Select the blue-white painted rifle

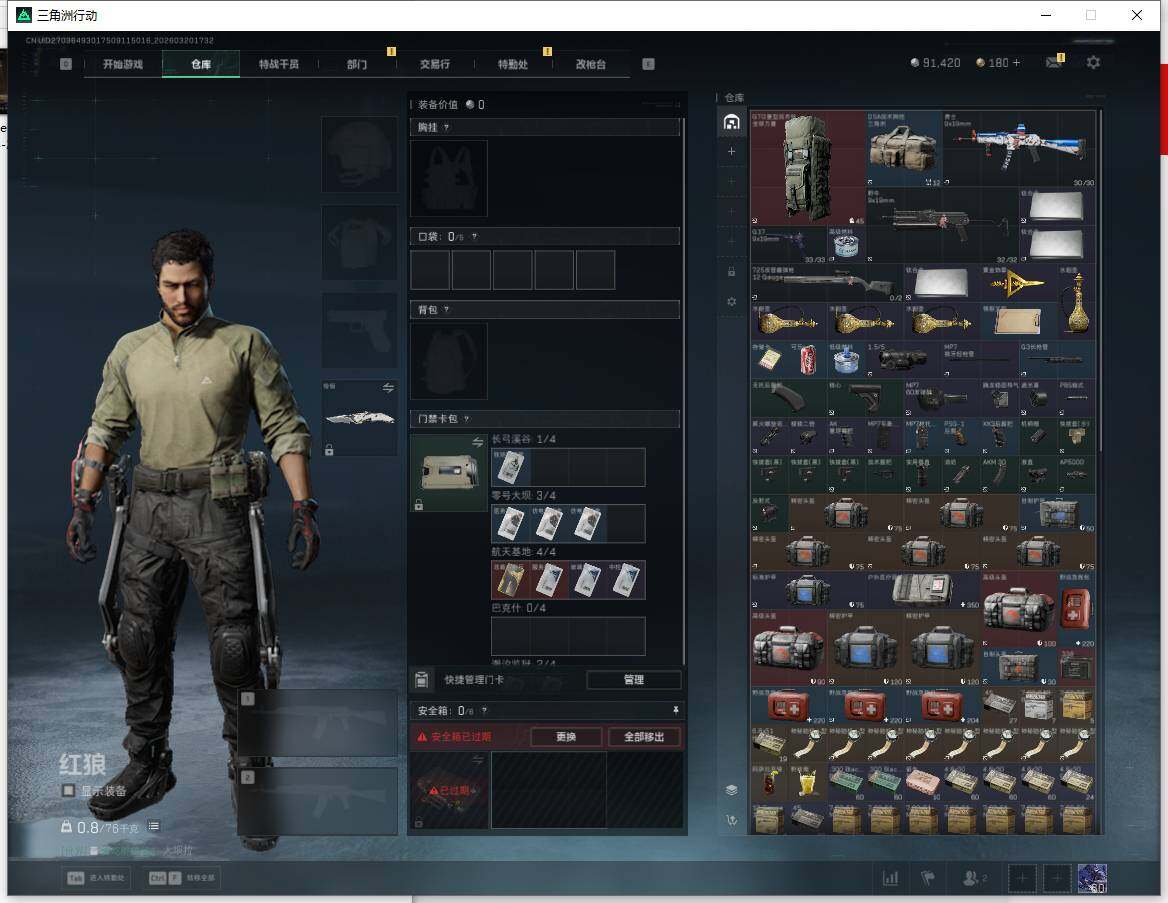pyautogui.click(x=1019, y=148)
